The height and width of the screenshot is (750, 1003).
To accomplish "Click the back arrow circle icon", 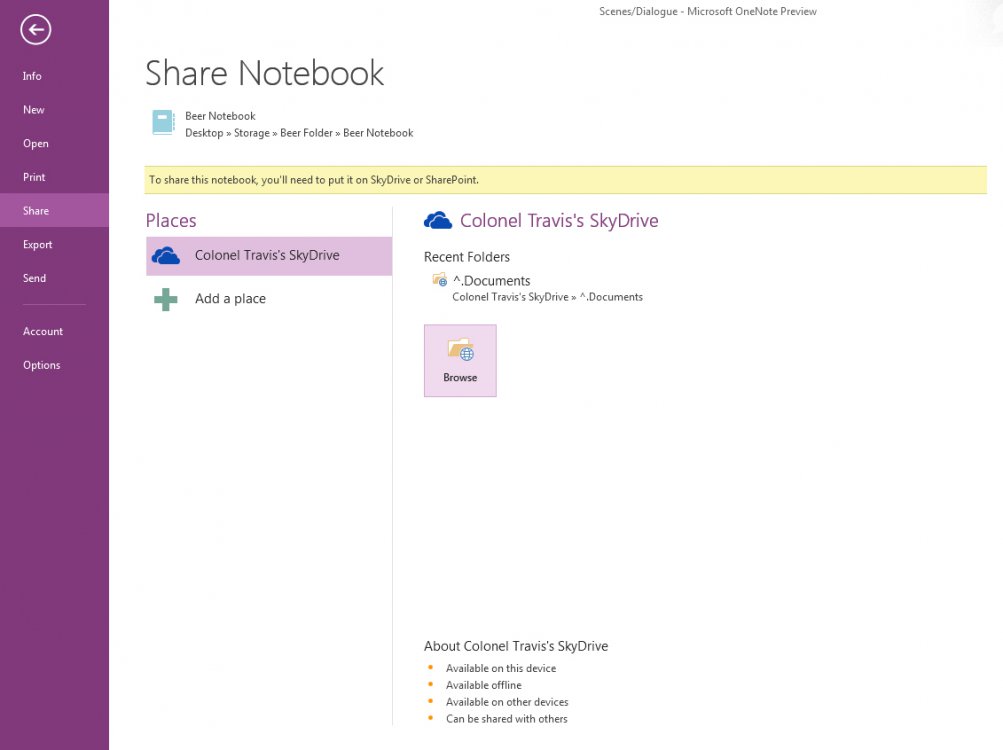I will pos(36,29).
